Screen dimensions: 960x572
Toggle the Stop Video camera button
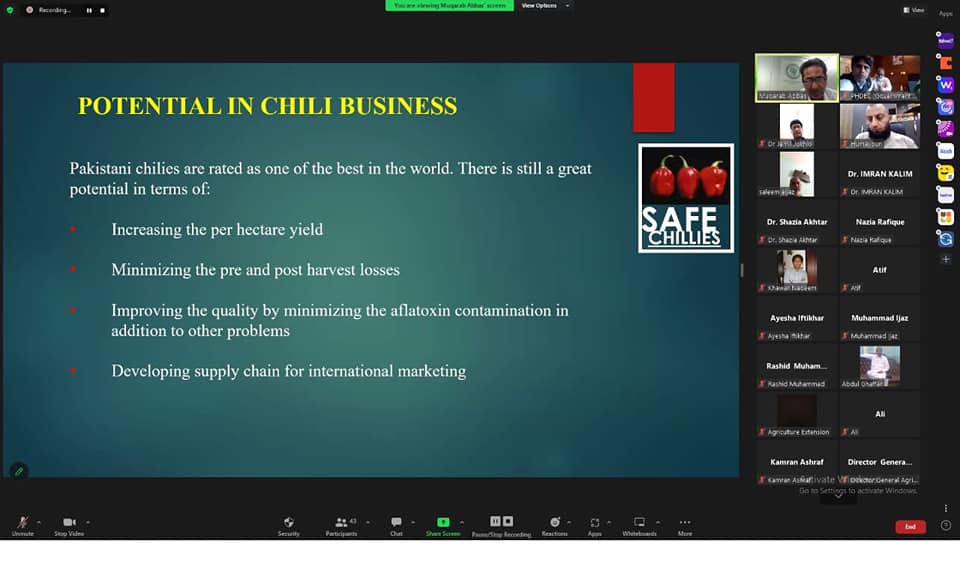[x=69, y=525]
